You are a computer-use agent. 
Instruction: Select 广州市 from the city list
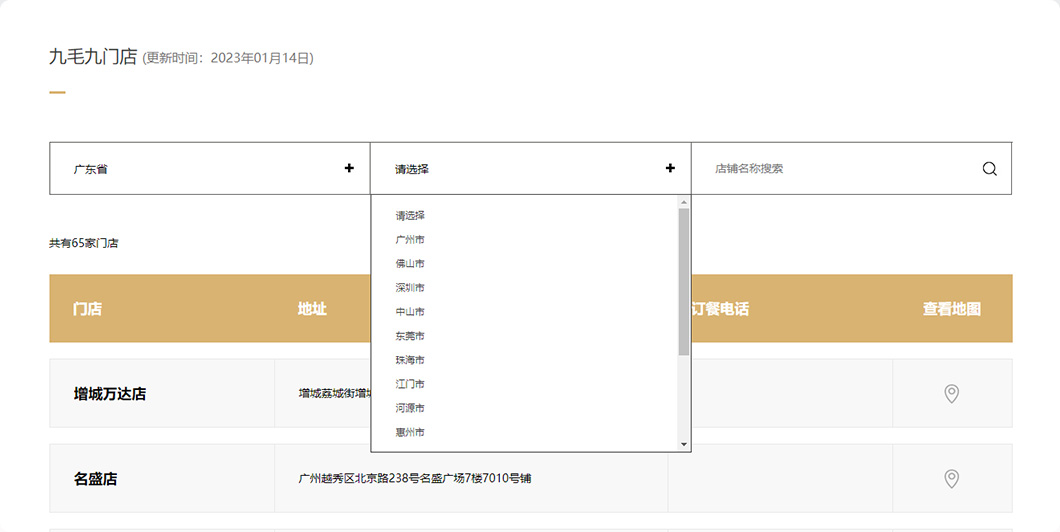[x=410, y=240]
